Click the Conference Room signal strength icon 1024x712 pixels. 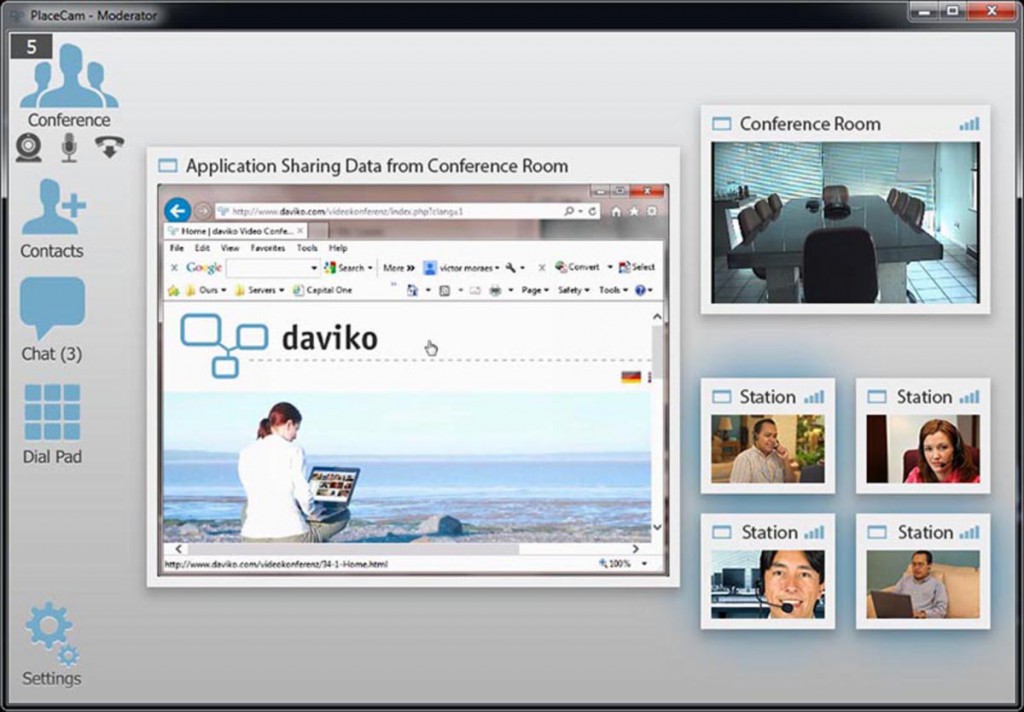tap(969, 124)
